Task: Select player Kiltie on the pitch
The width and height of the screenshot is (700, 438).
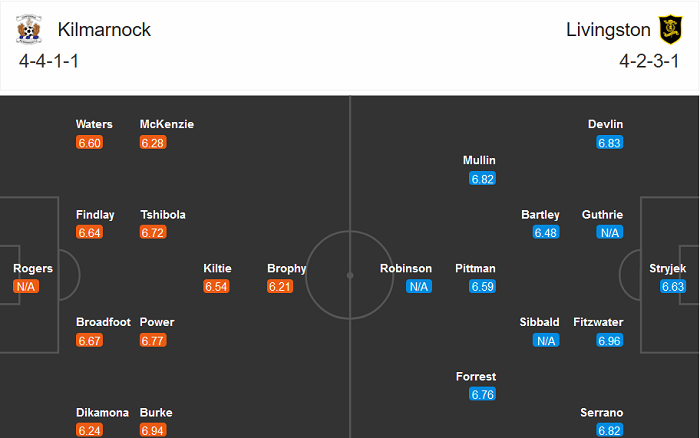Action: coord(217,268)
